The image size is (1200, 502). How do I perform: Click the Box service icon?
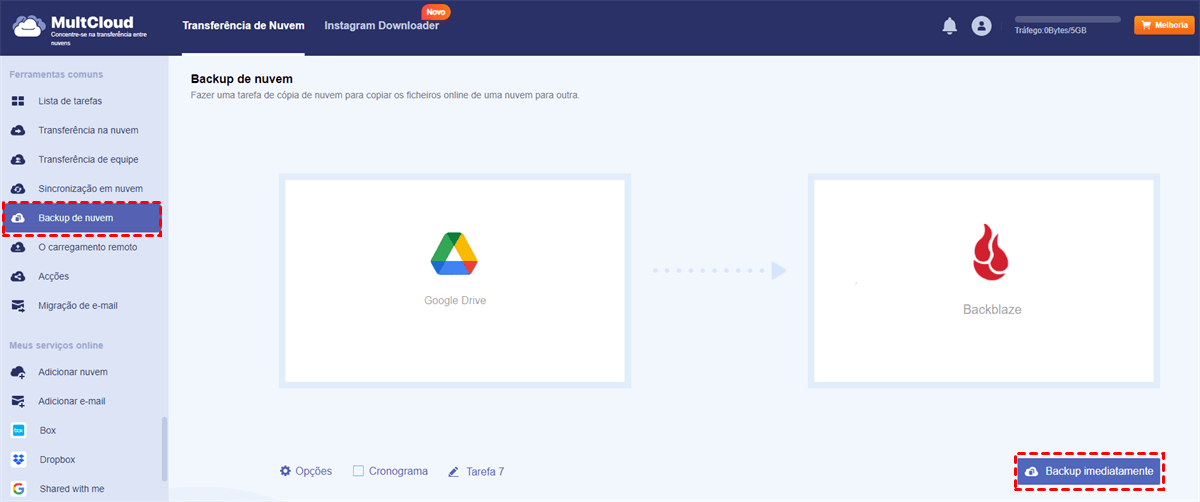18,430
